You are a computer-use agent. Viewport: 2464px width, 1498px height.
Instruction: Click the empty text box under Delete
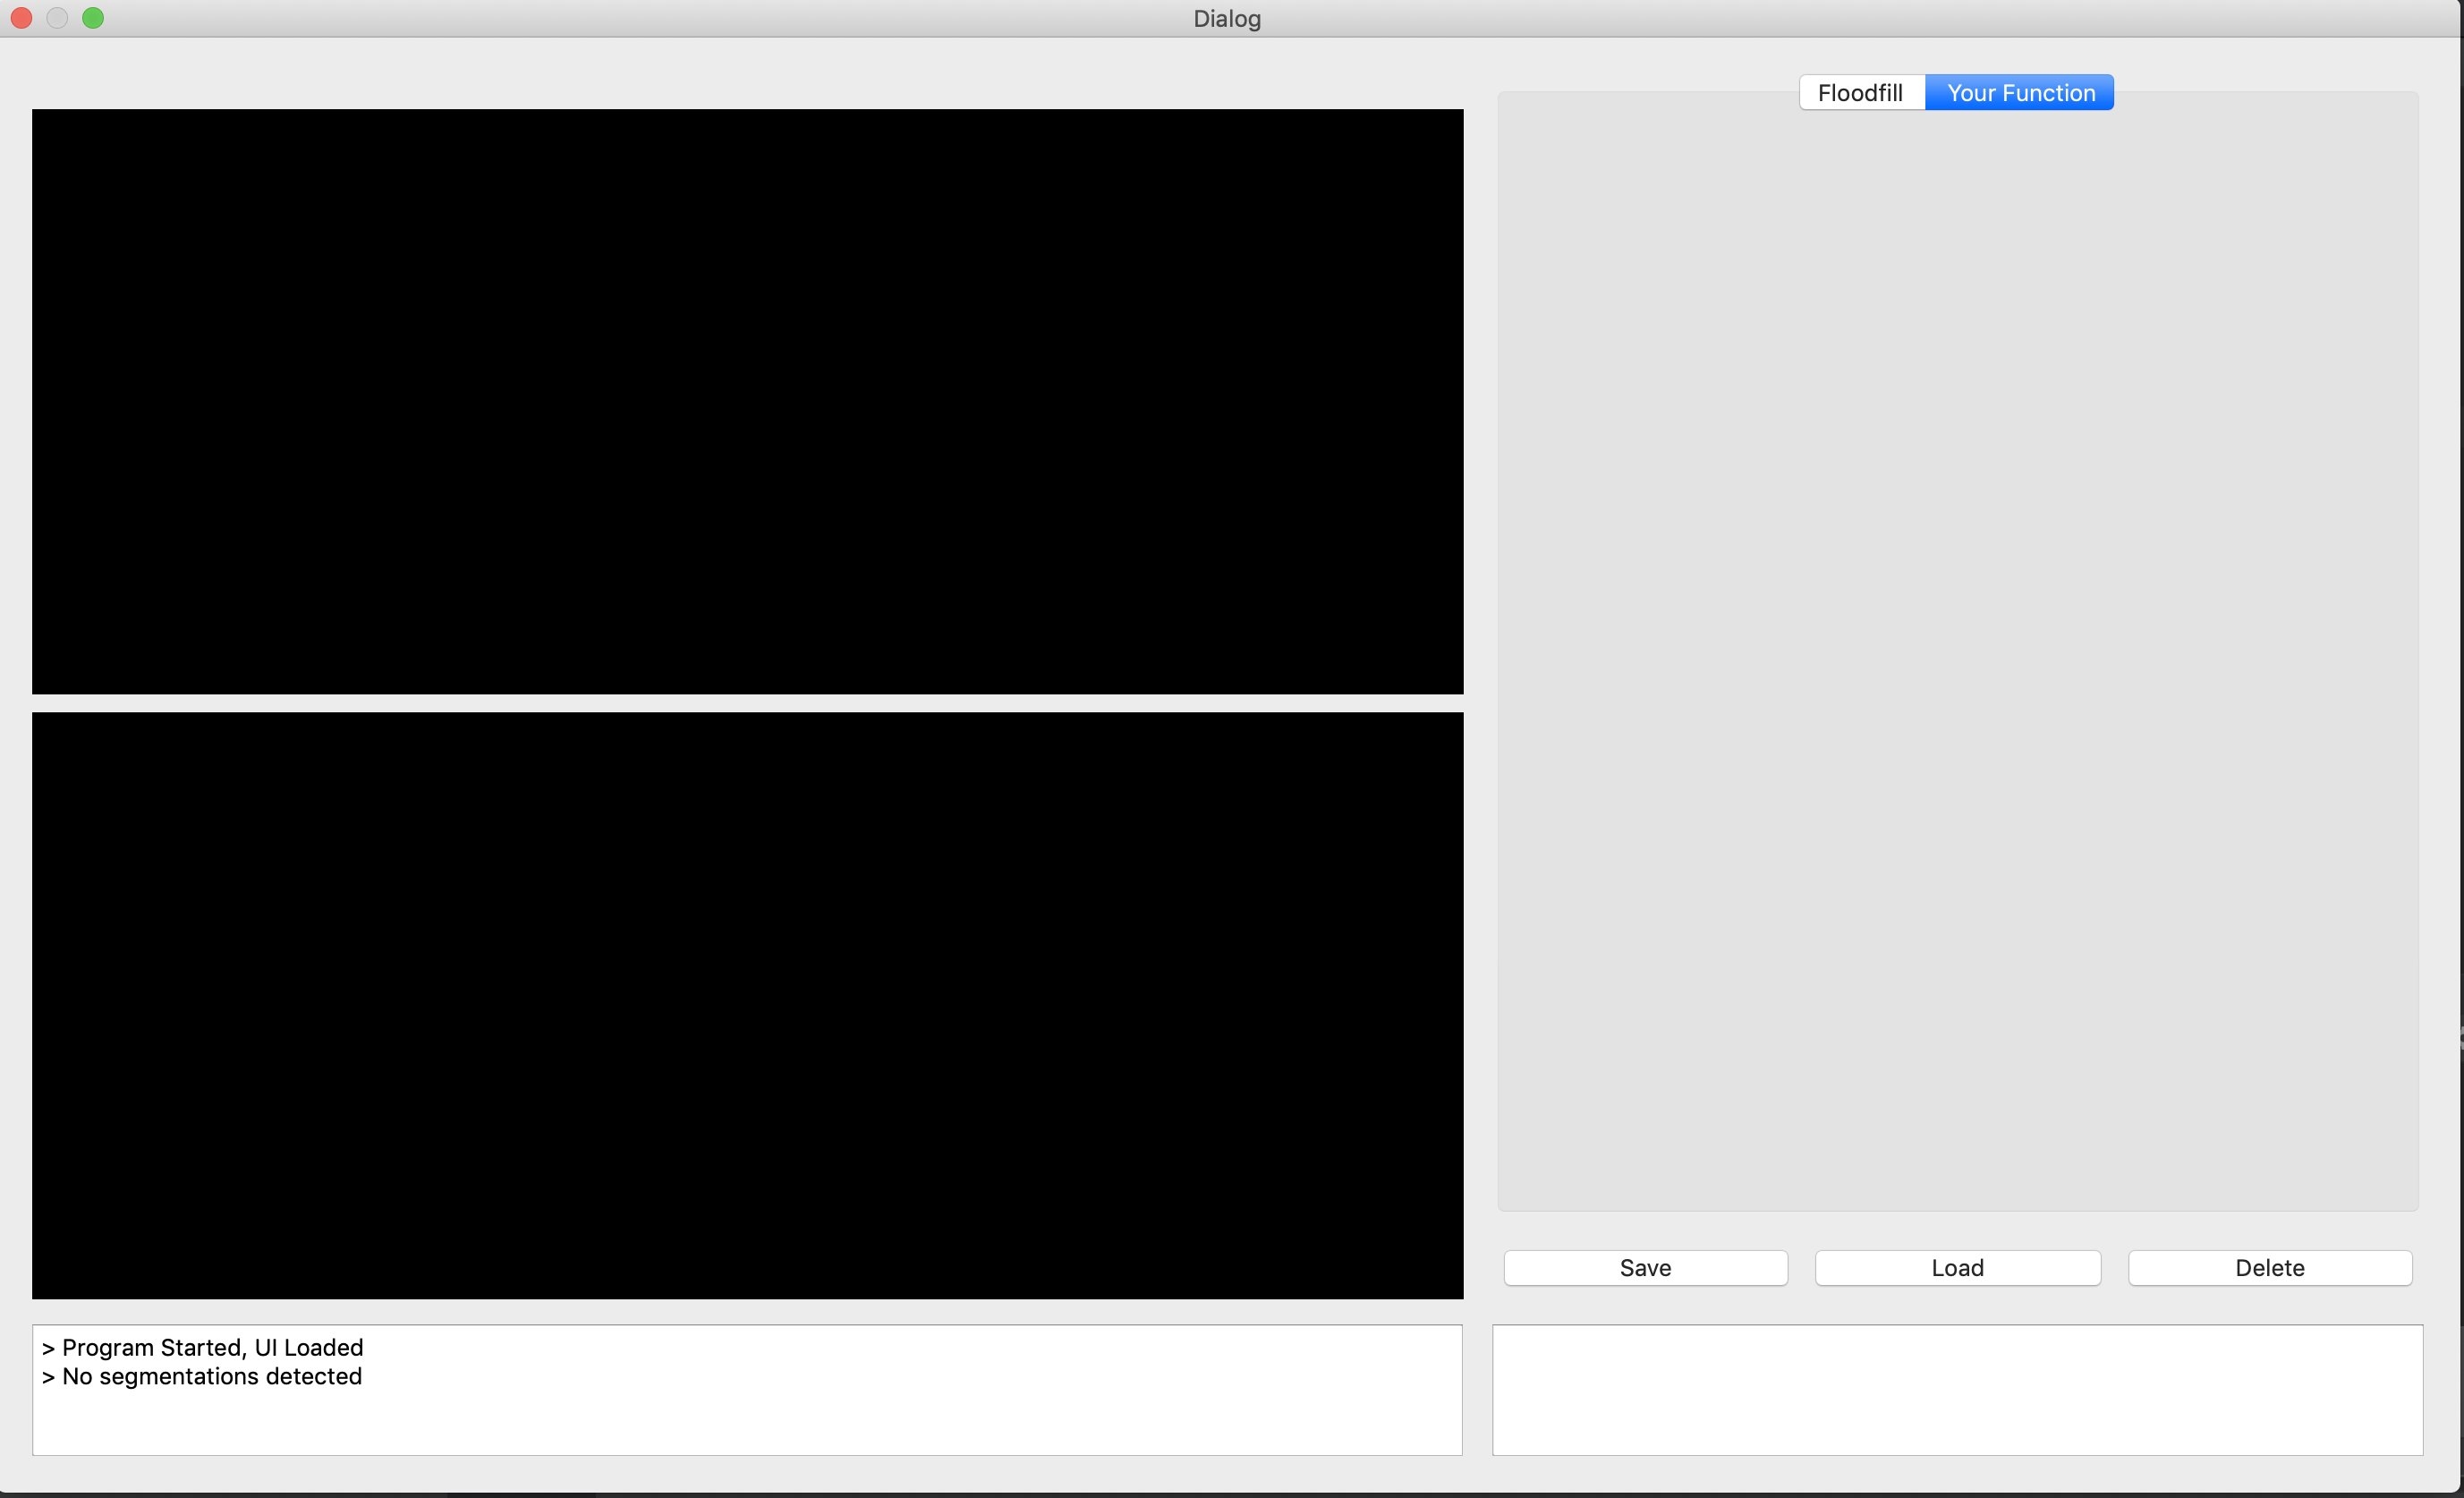click(1957, 1390)
